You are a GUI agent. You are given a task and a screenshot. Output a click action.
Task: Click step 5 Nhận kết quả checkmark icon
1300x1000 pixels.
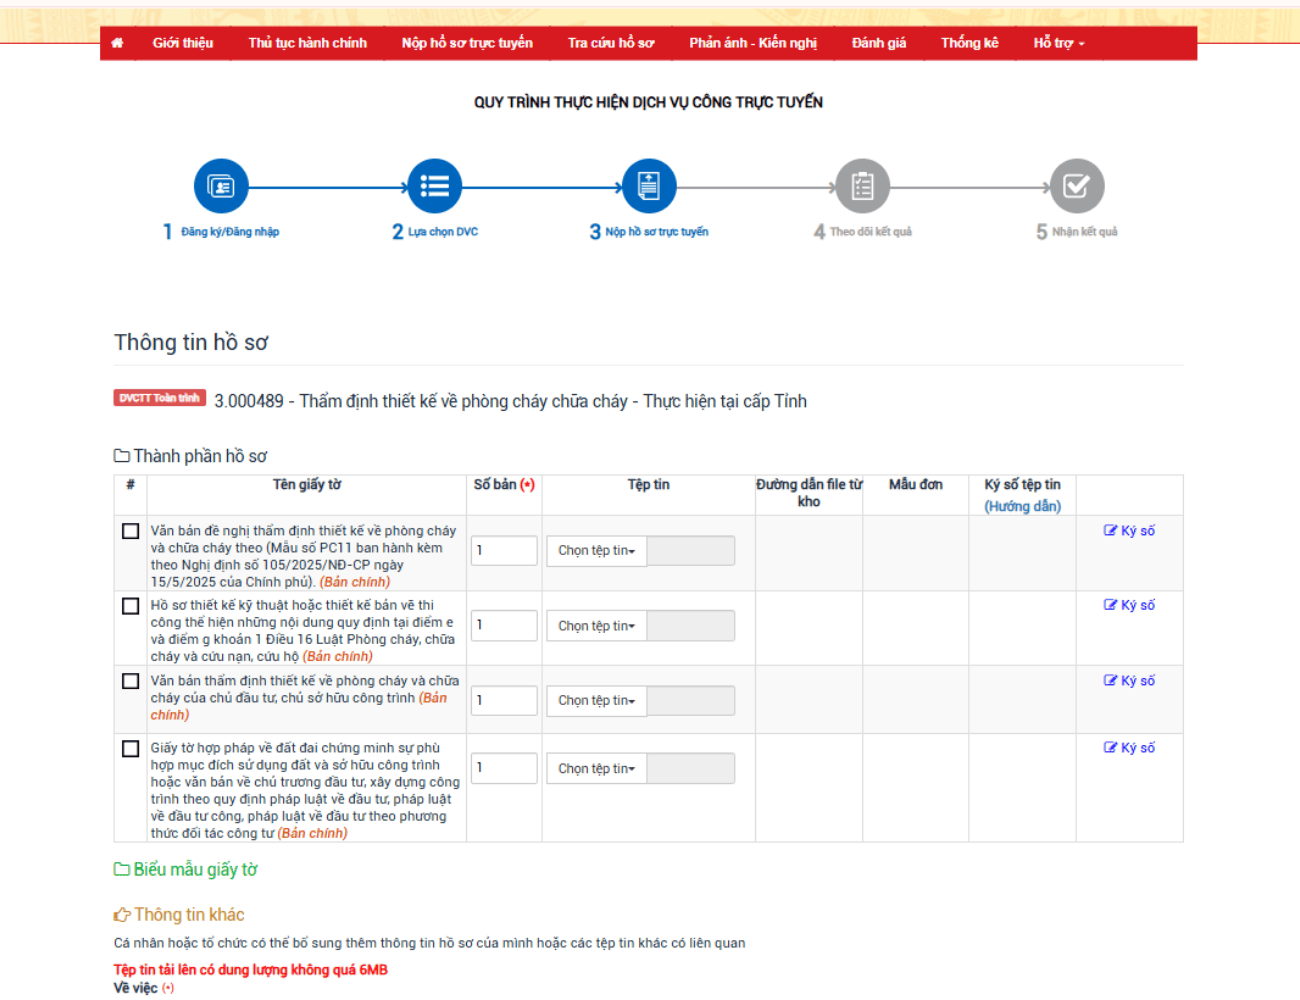(x=1076, y=186)
